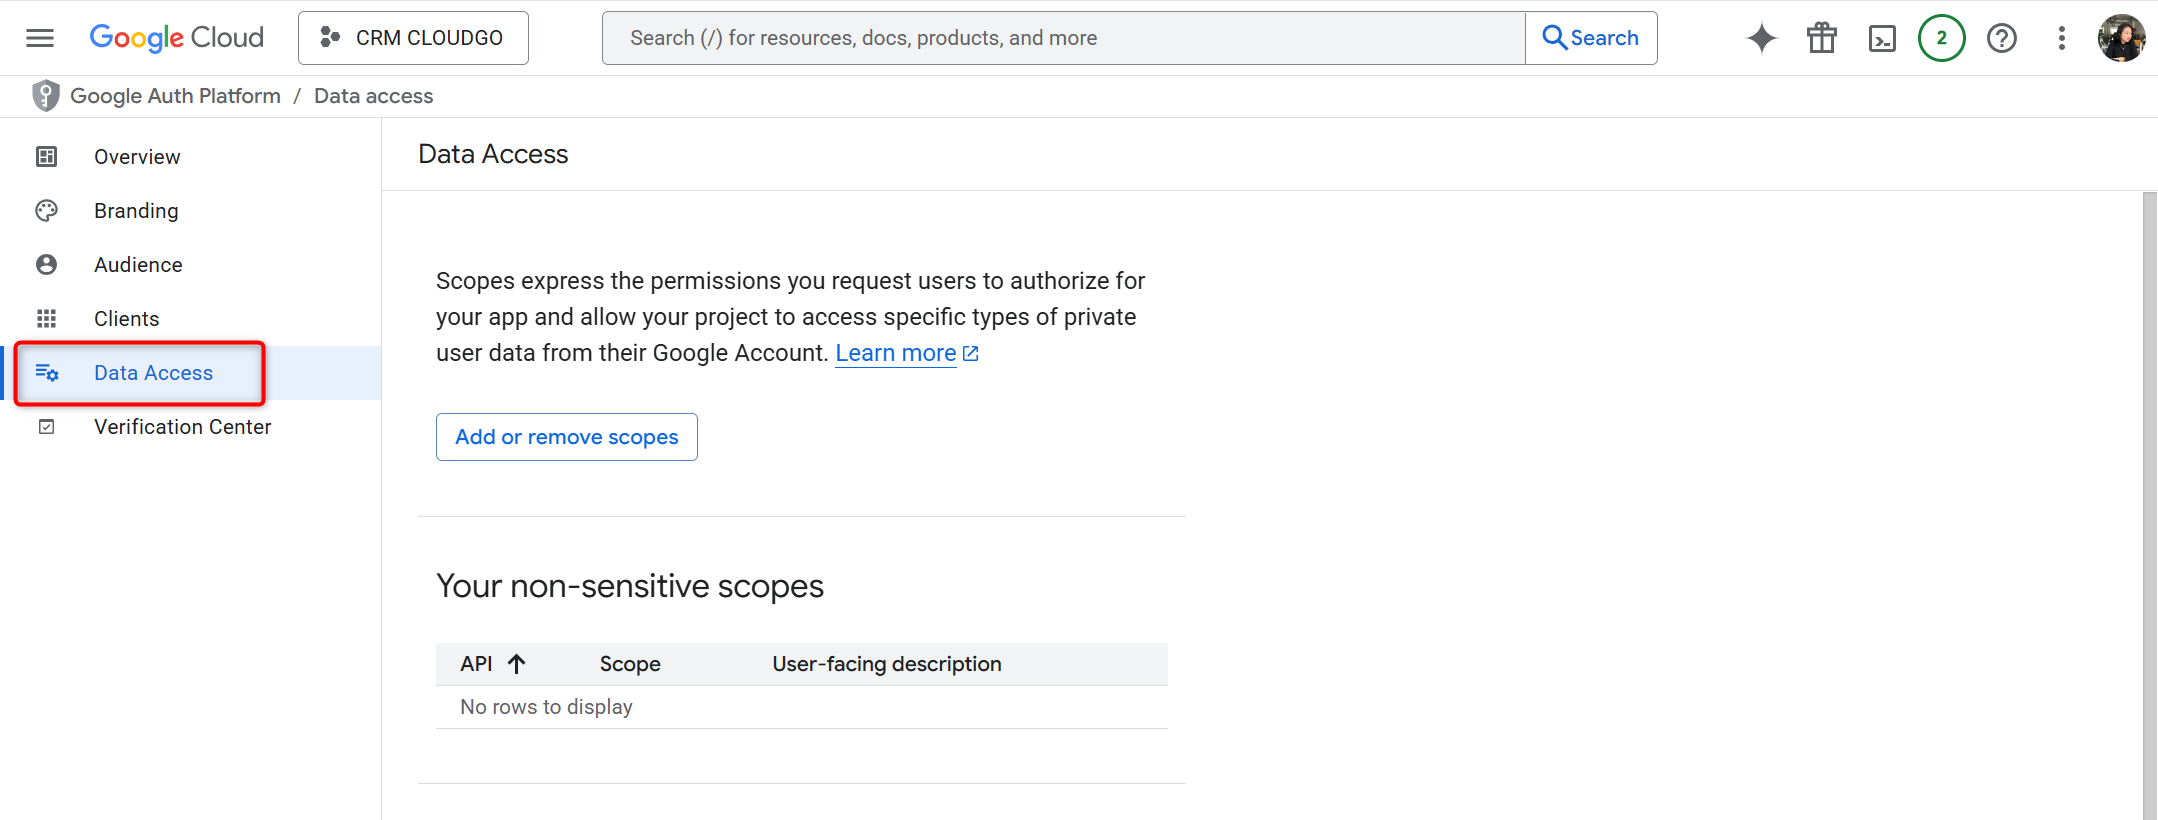Screen dimensions: 2158x820
Task: Click the user profile avatar
Action: point(2121,38)
